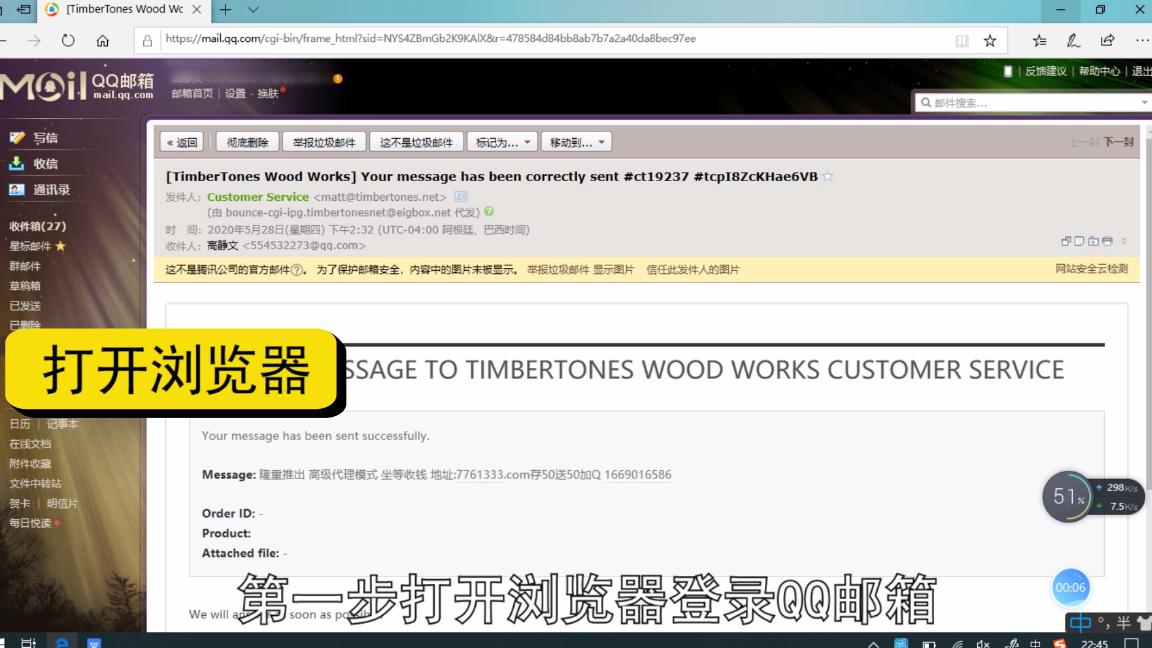This screenshot has width=1152, height=648.
Task: Click the browser home icon
Action: (x=103, y=40)
